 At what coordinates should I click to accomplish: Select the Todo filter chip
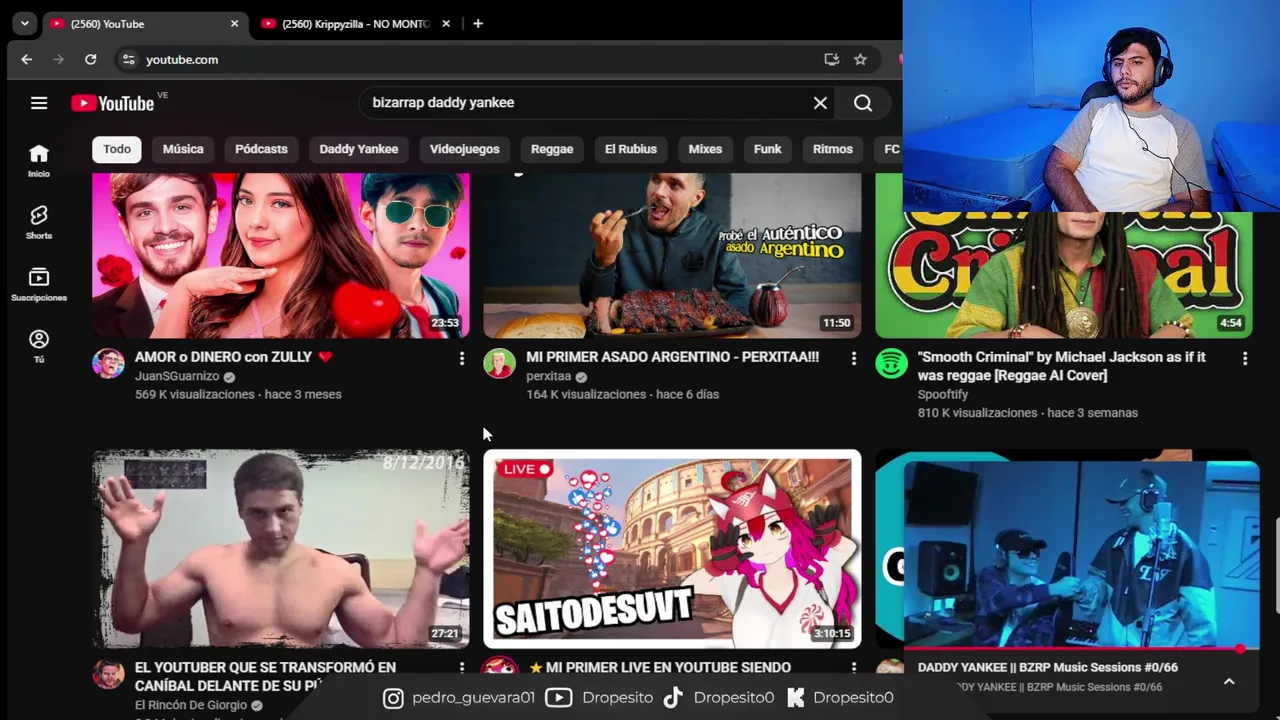click(x=117, y=149)
